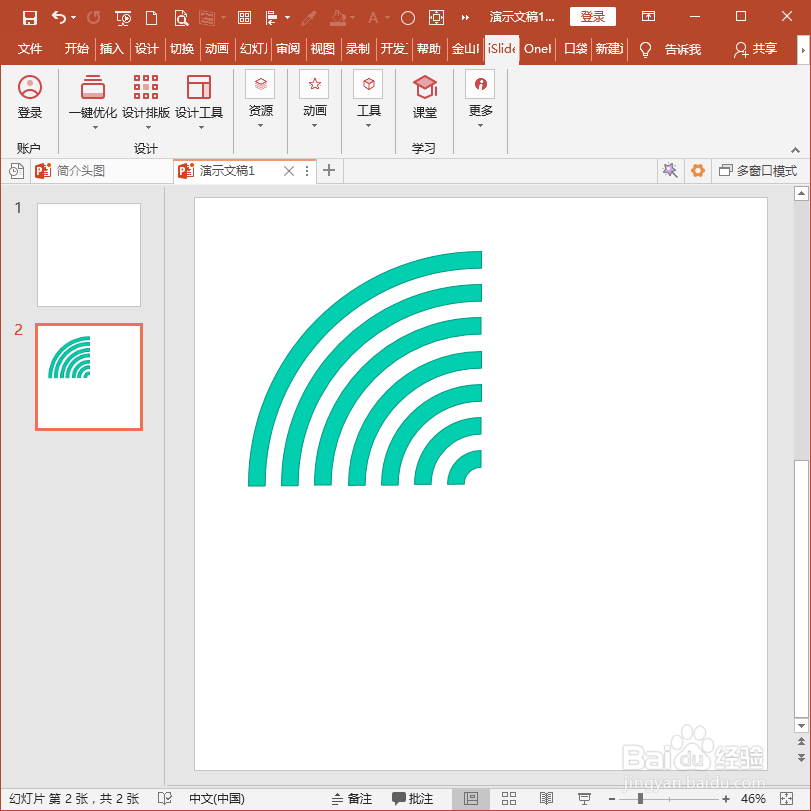Open ribbon display options
This screenshot has height=811, width=811.
648,17
